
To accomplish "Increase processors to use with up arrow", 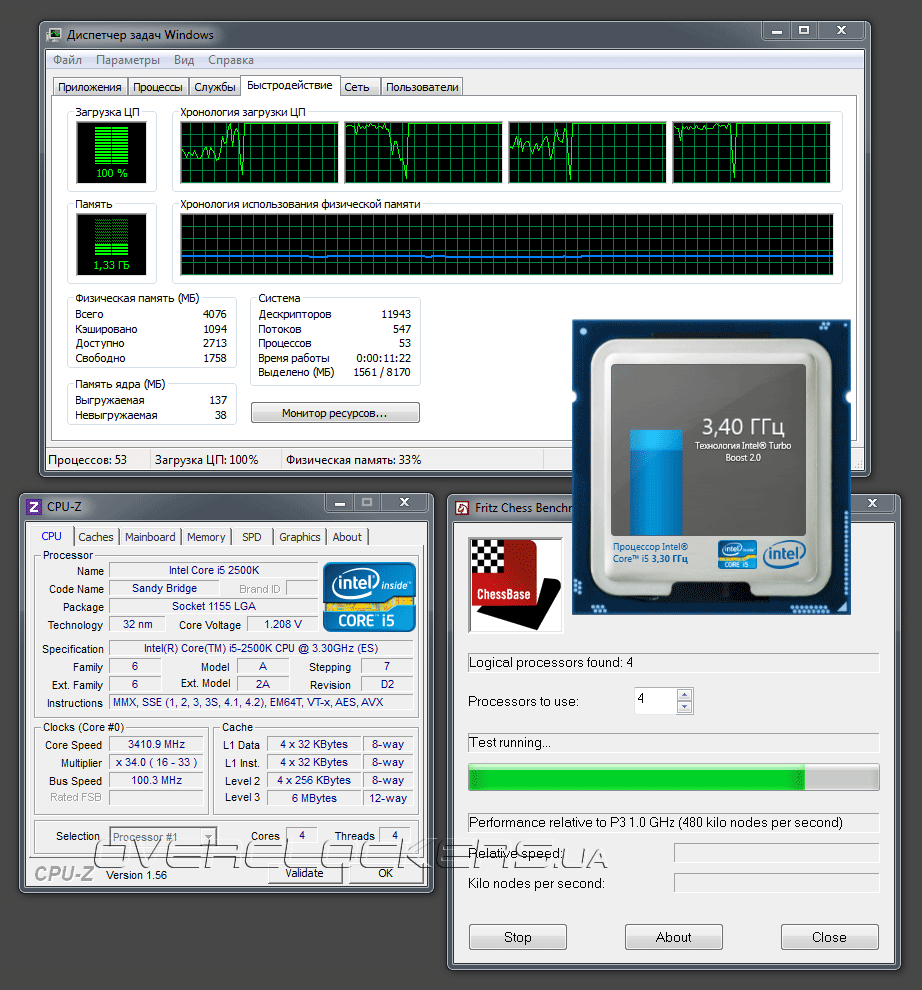I will [685, 695].
